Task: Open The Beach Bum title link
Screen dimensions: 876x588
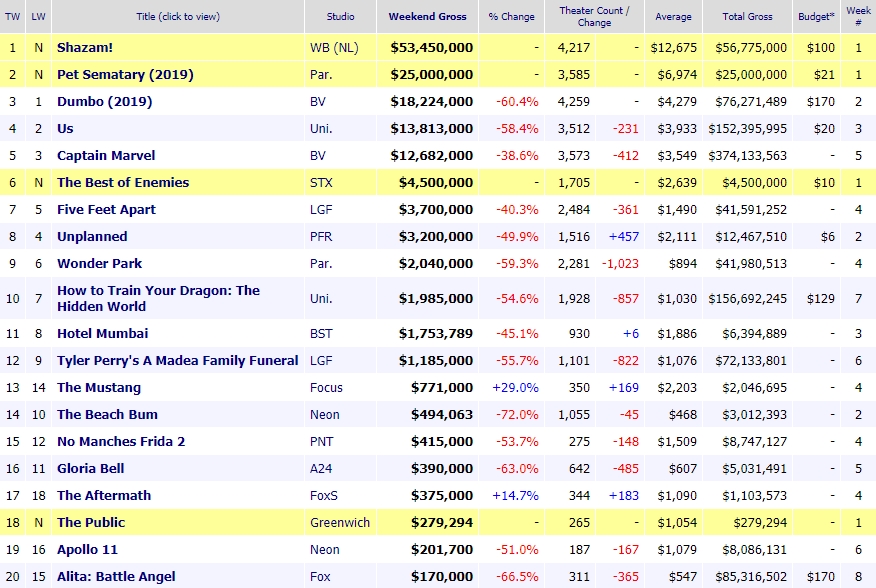Action: (x=107, y=414)
